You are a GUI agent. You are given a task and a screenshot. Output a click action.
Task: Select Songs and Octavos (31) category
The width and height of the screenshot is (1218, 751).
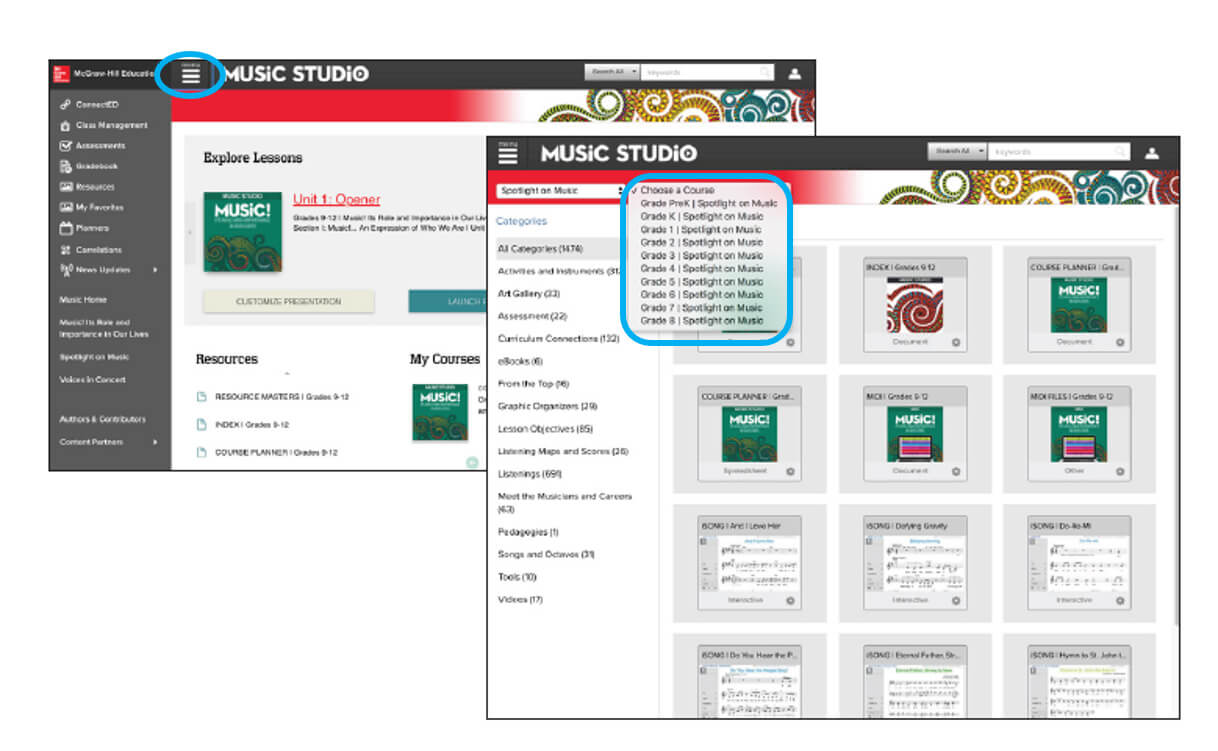[546, 554]
